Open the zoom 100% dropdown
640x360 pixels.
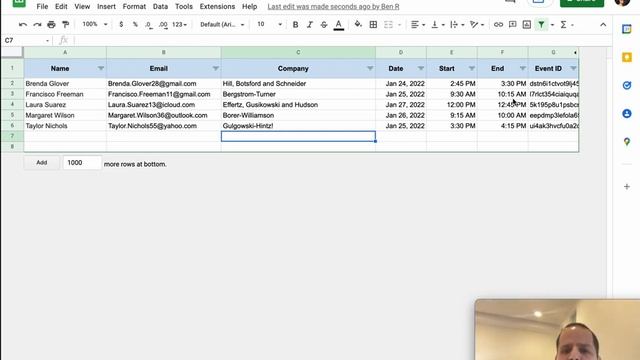click(x=95, y=24)
